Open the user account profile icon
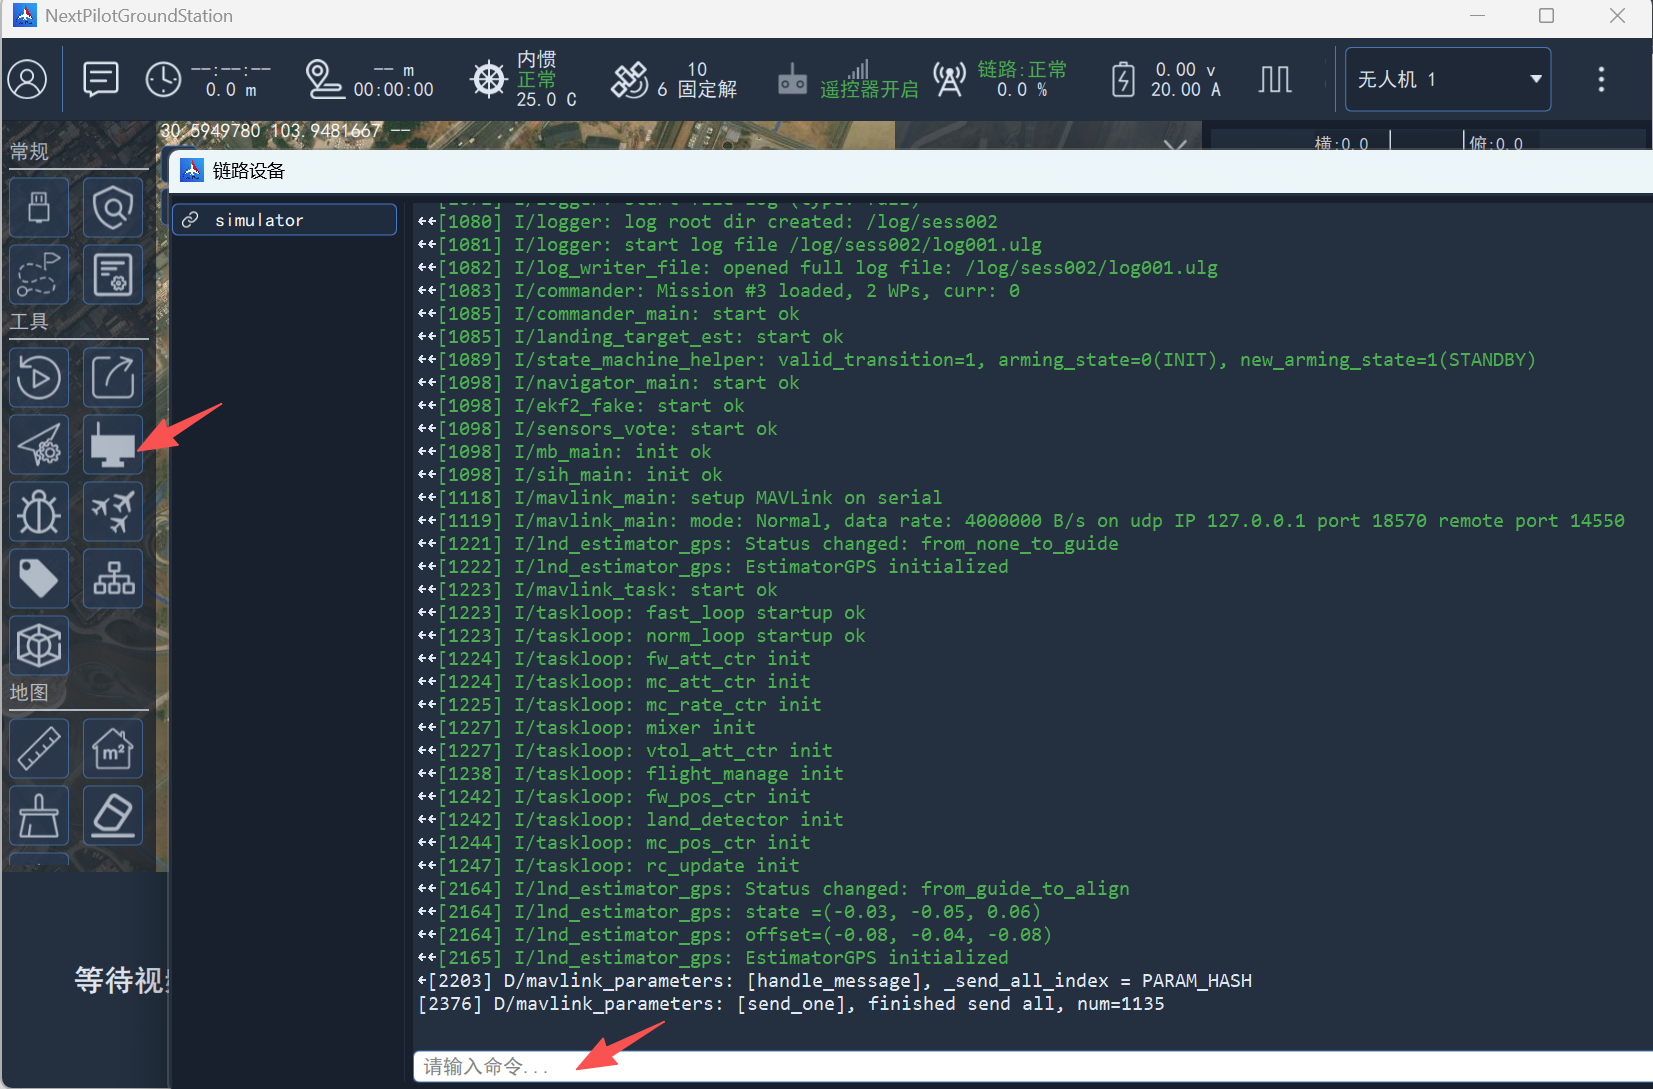The image size is (1653, 1089). pos(27,79)
